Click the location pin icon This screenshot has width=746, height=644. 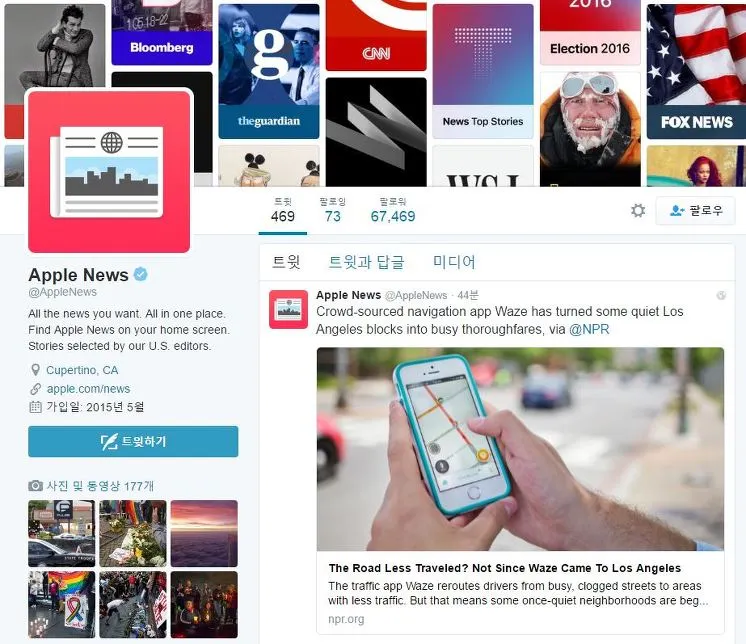35,370
